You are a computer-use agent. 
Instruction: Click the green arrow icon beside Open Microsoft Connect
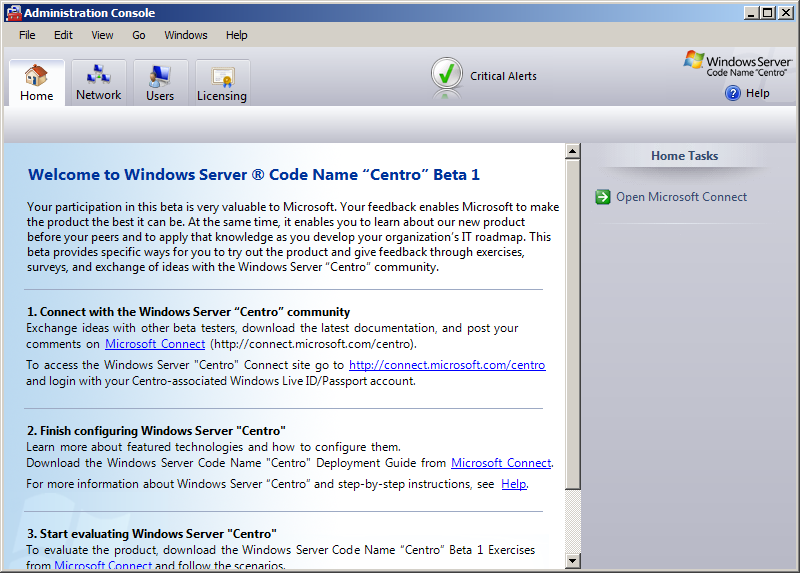click(603, 197)
